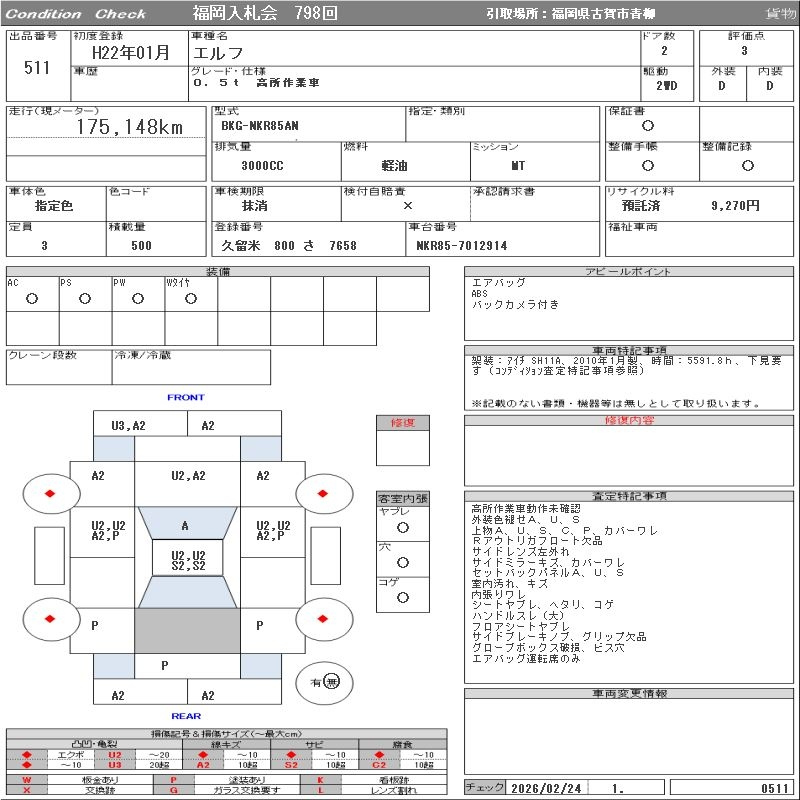
Task: Click the lot number 511
Action: click(37, 68)
